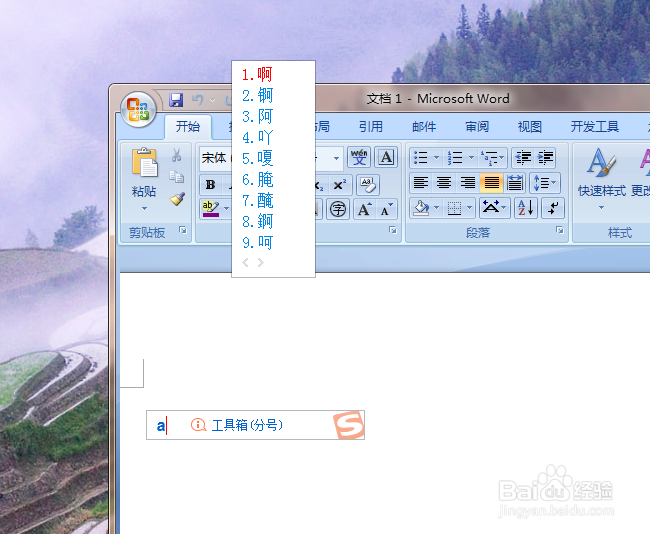Save the document with the floppy icon
650x534 pixels.
pos(176,100)
